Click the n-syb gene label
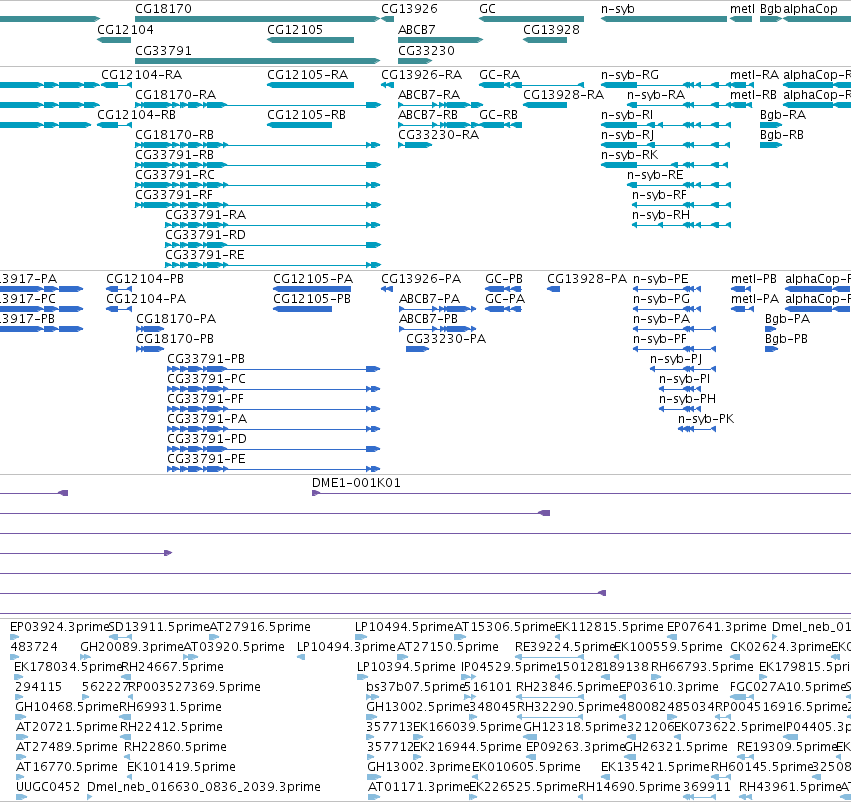This screenshot has width=851, height=802. (617, 9)
